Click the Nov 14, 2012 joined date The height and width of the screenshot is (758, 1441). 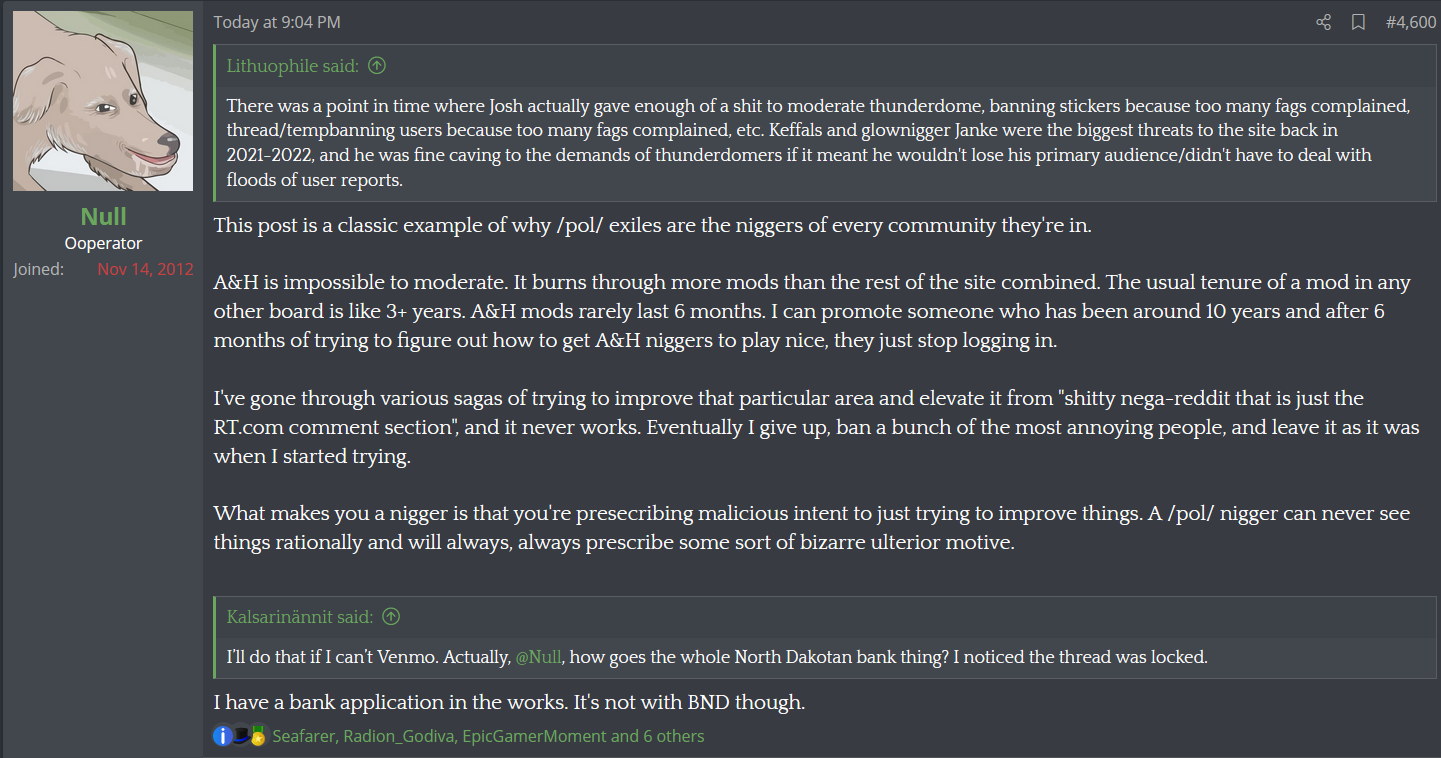pos(145,269)
